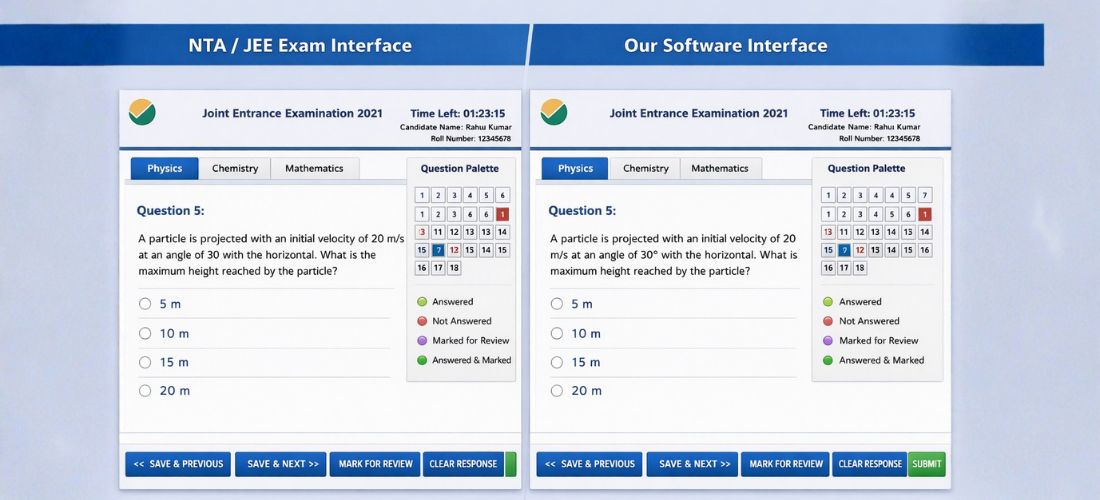Select the 15 m option in NTA interface

click(x=145, y=362)
